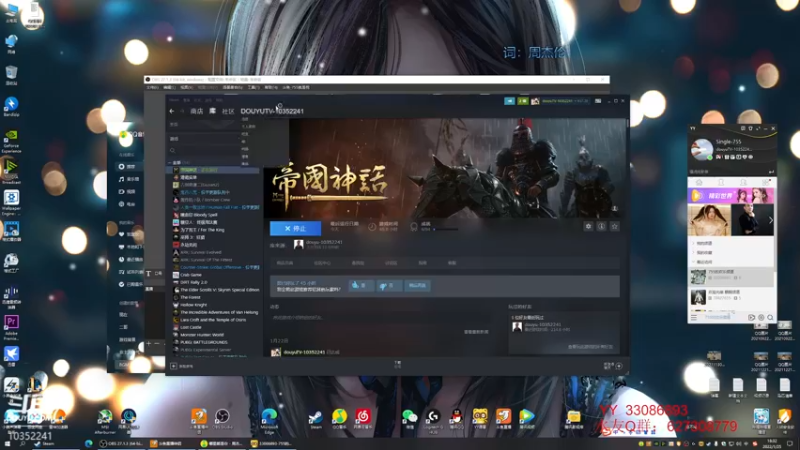Open WeChat desktop shortcut
Image resolution: width=800 pixels, height=450 pixels.
[409, 419]
